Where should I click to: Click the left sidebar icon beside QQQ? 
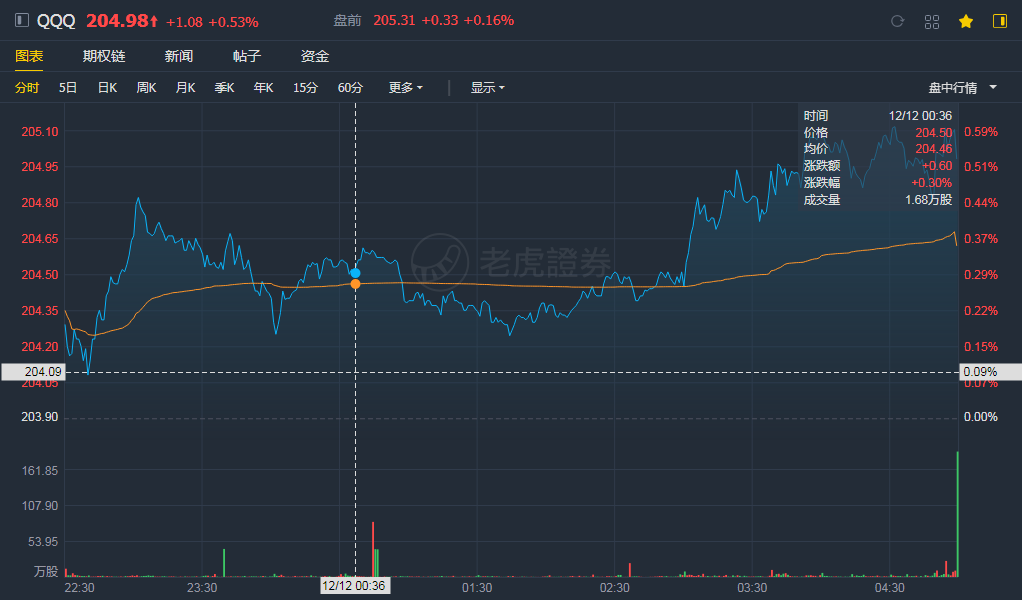pos(22,21)
